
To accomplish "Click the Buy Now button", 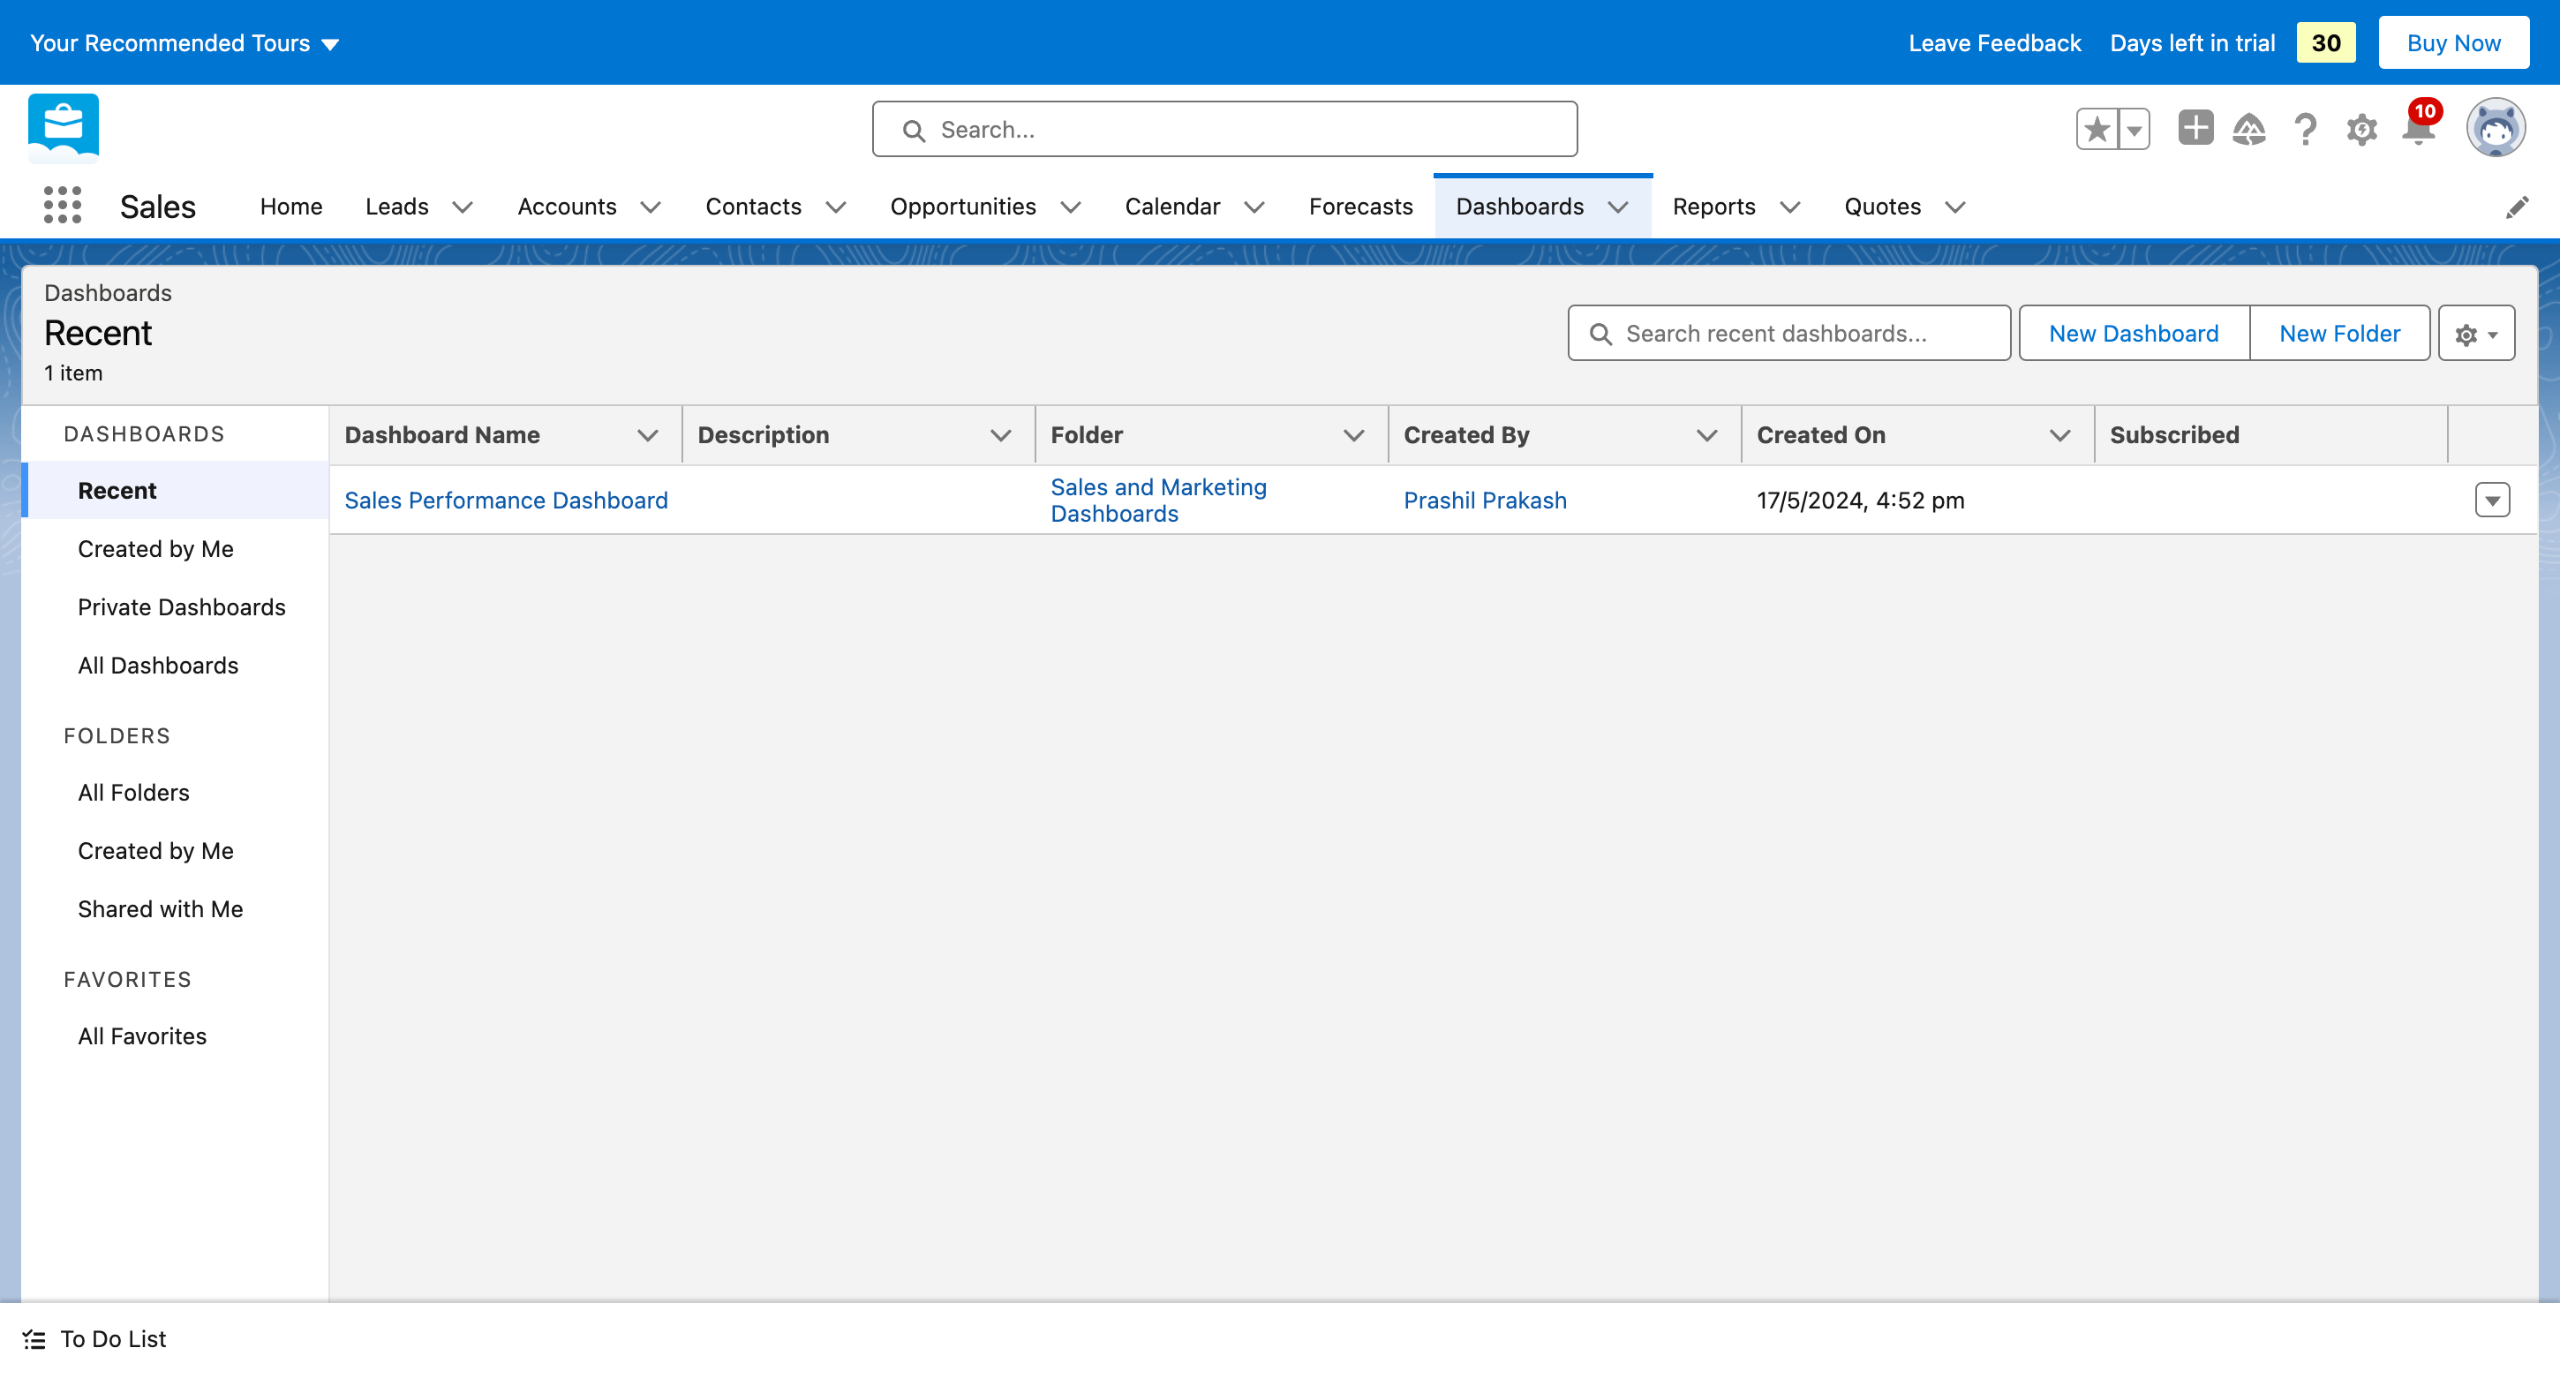I will 2453,43.
